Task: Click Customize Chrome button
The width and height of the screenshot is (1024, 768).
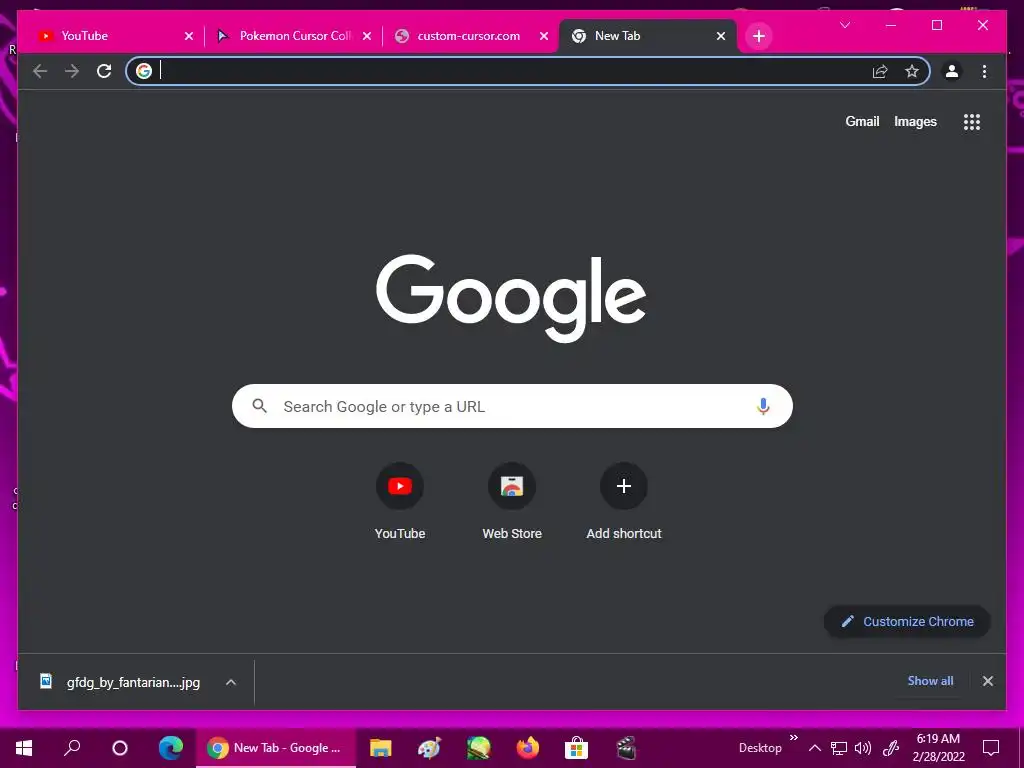Action: click(907, 622)
